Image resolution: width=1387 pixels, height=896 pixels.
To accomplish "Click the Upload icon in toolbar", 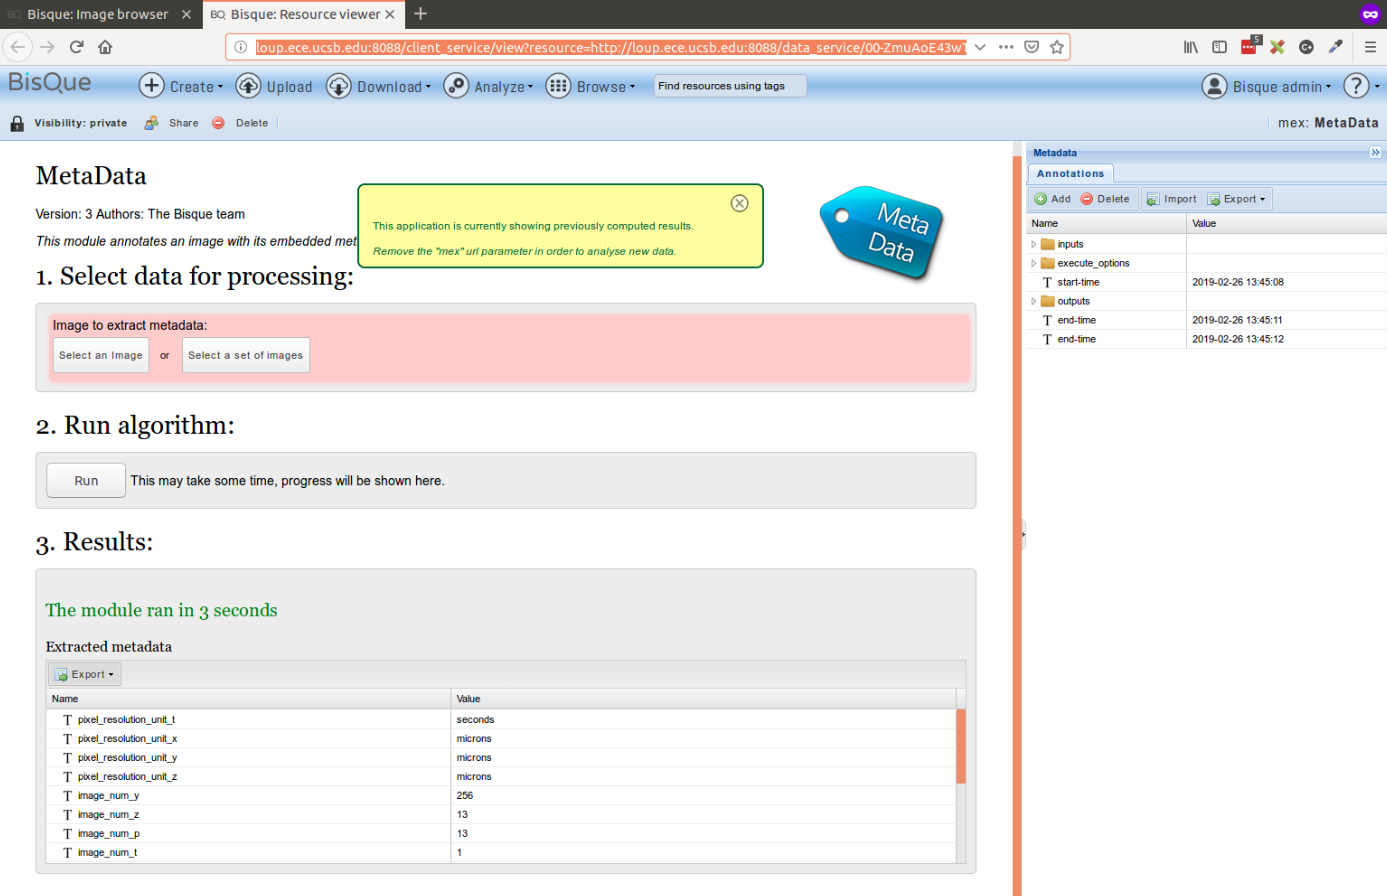I will (x=249, y=86).
